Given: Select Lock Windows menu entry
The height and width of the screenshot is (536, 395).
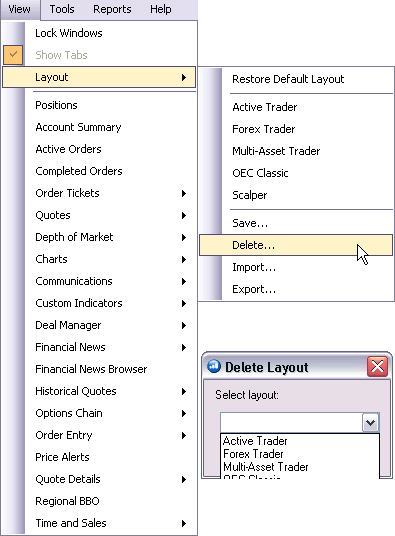Looking at the screenshot, I should pos(99,33).
